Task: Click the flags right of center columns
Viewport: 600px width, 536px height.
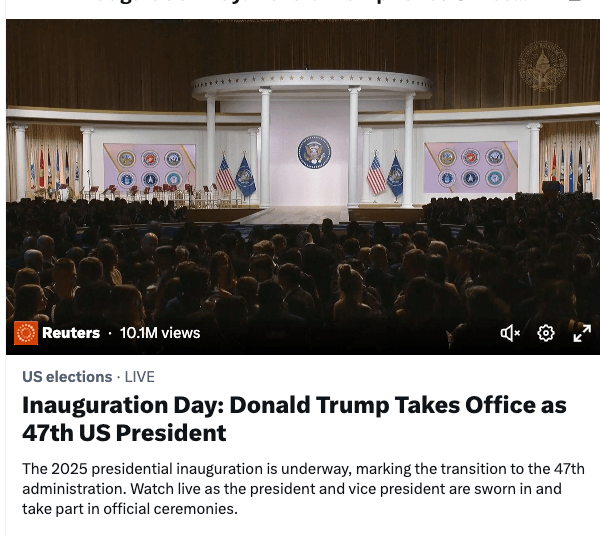Action: (385, 175)
